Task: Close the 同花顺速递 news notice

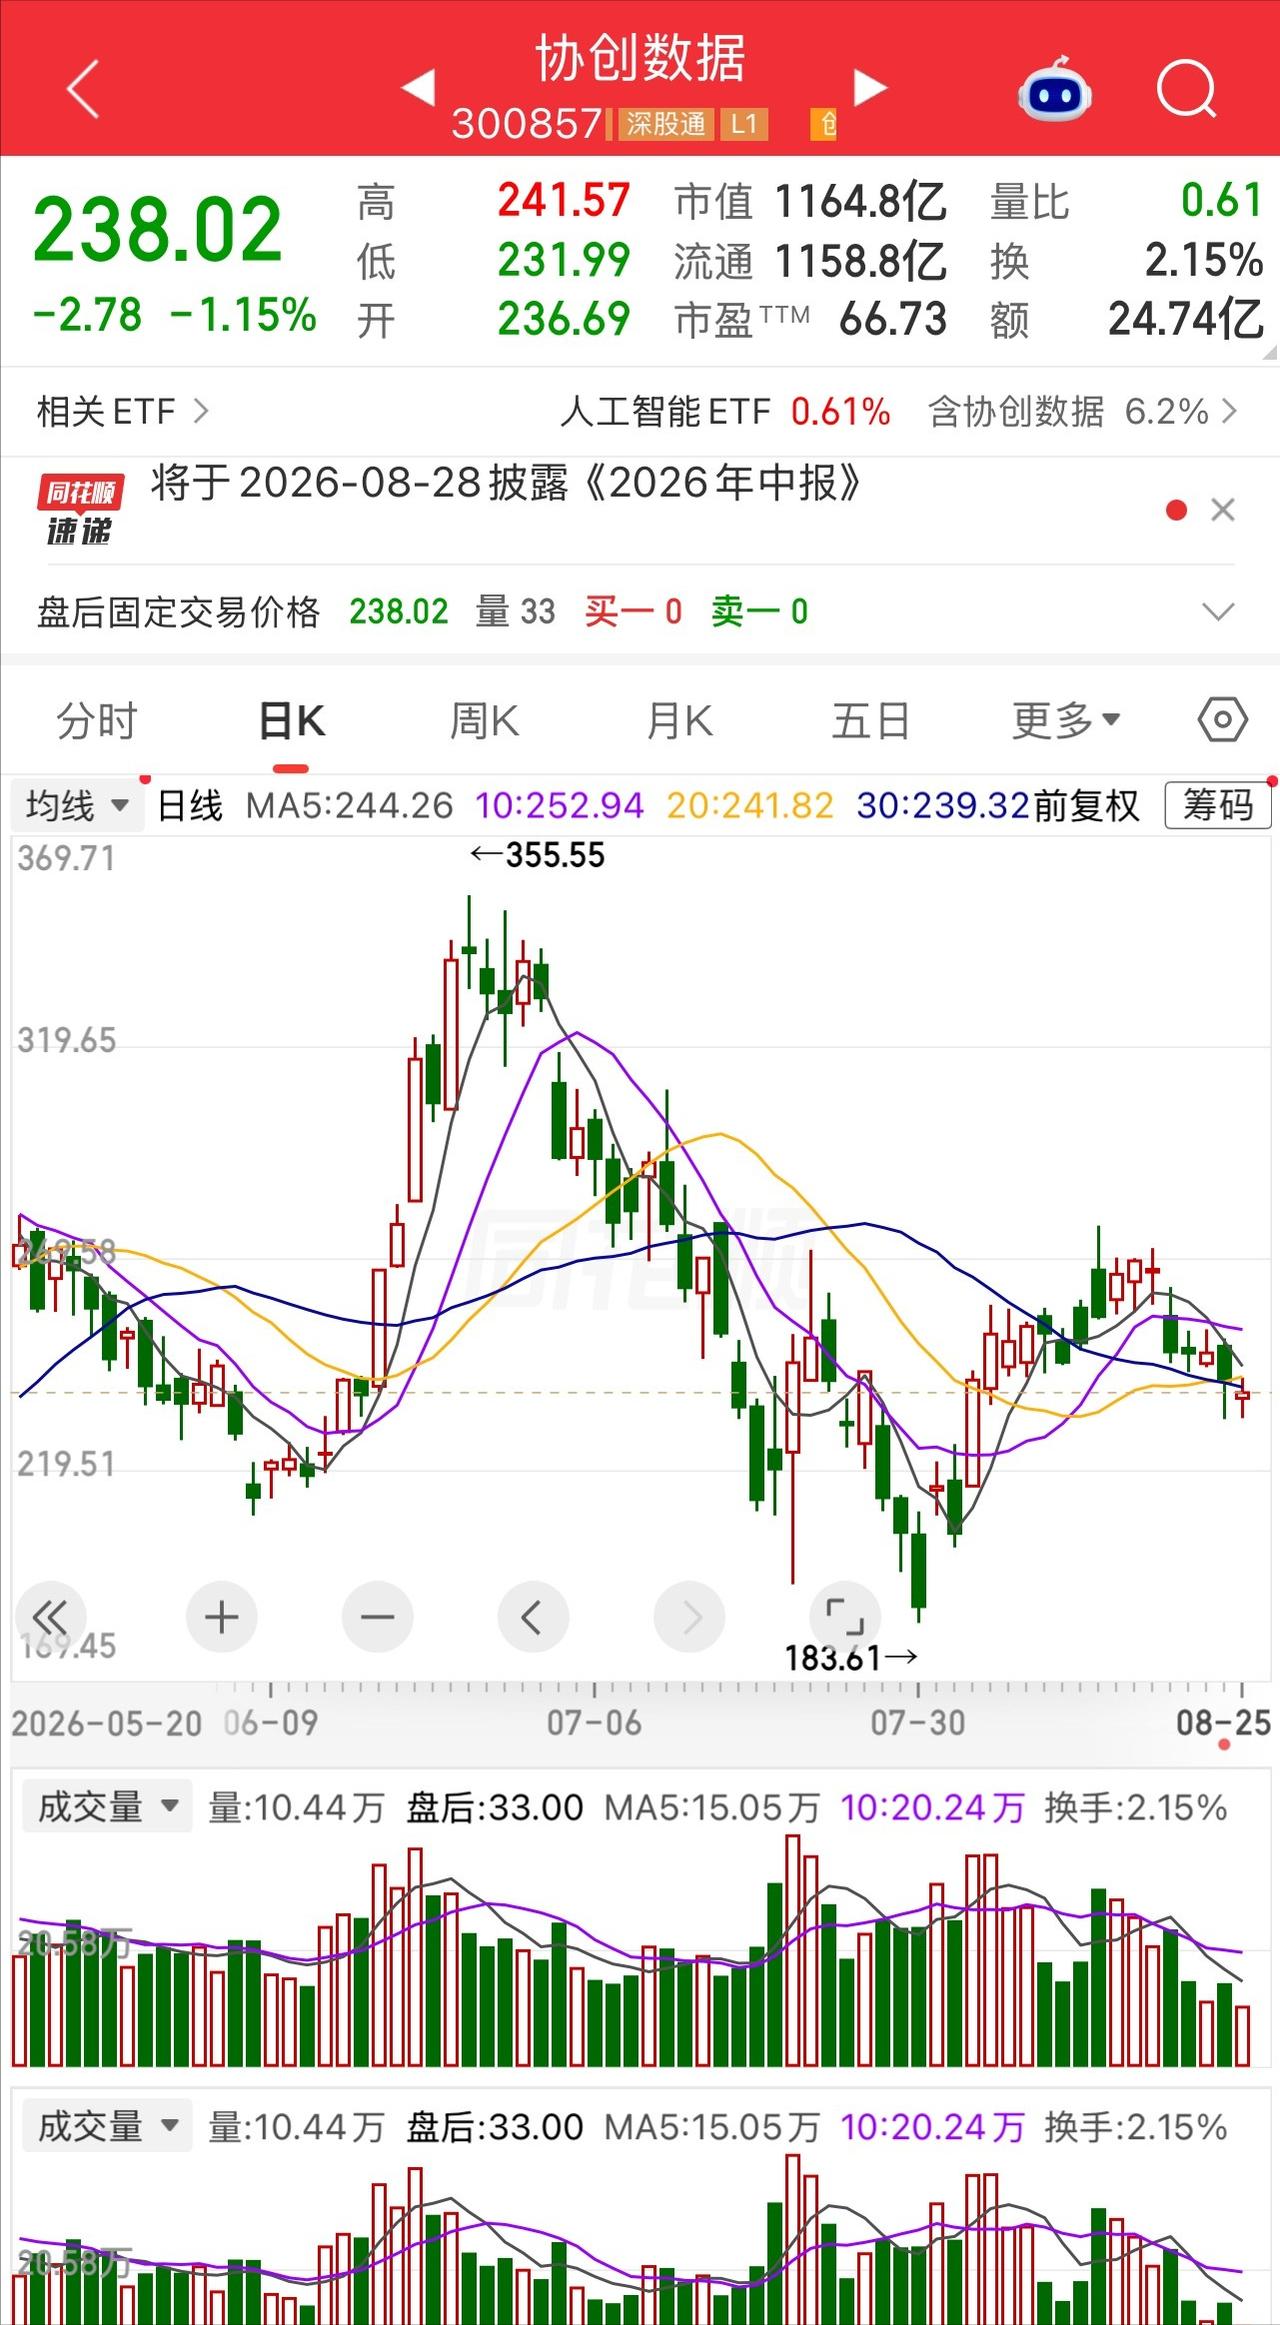Action: 1222,510
